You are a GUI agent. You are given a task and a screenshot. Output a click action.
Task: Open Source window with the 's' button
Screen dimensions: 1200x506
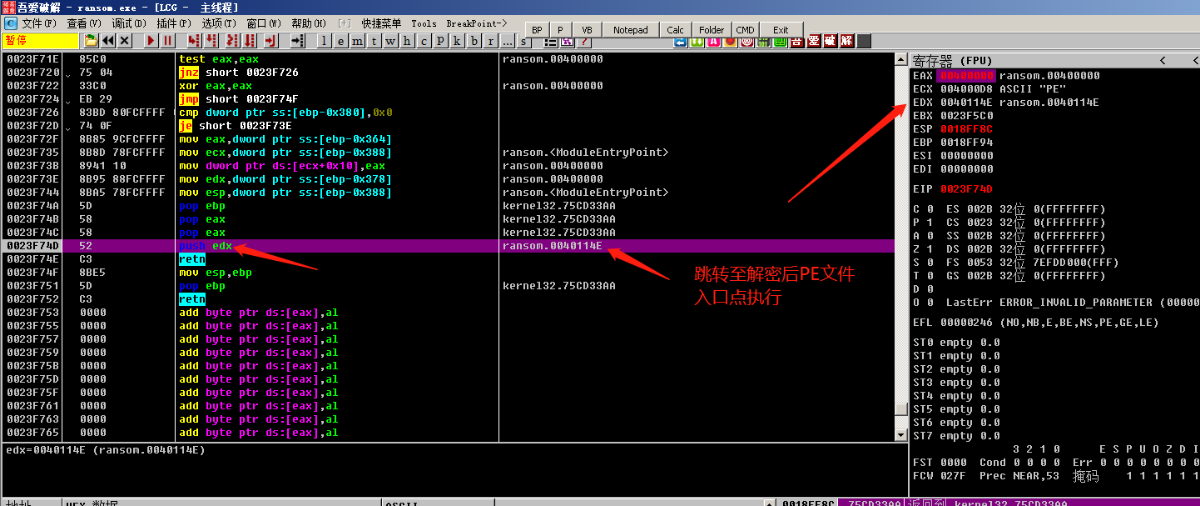(523, 42)
